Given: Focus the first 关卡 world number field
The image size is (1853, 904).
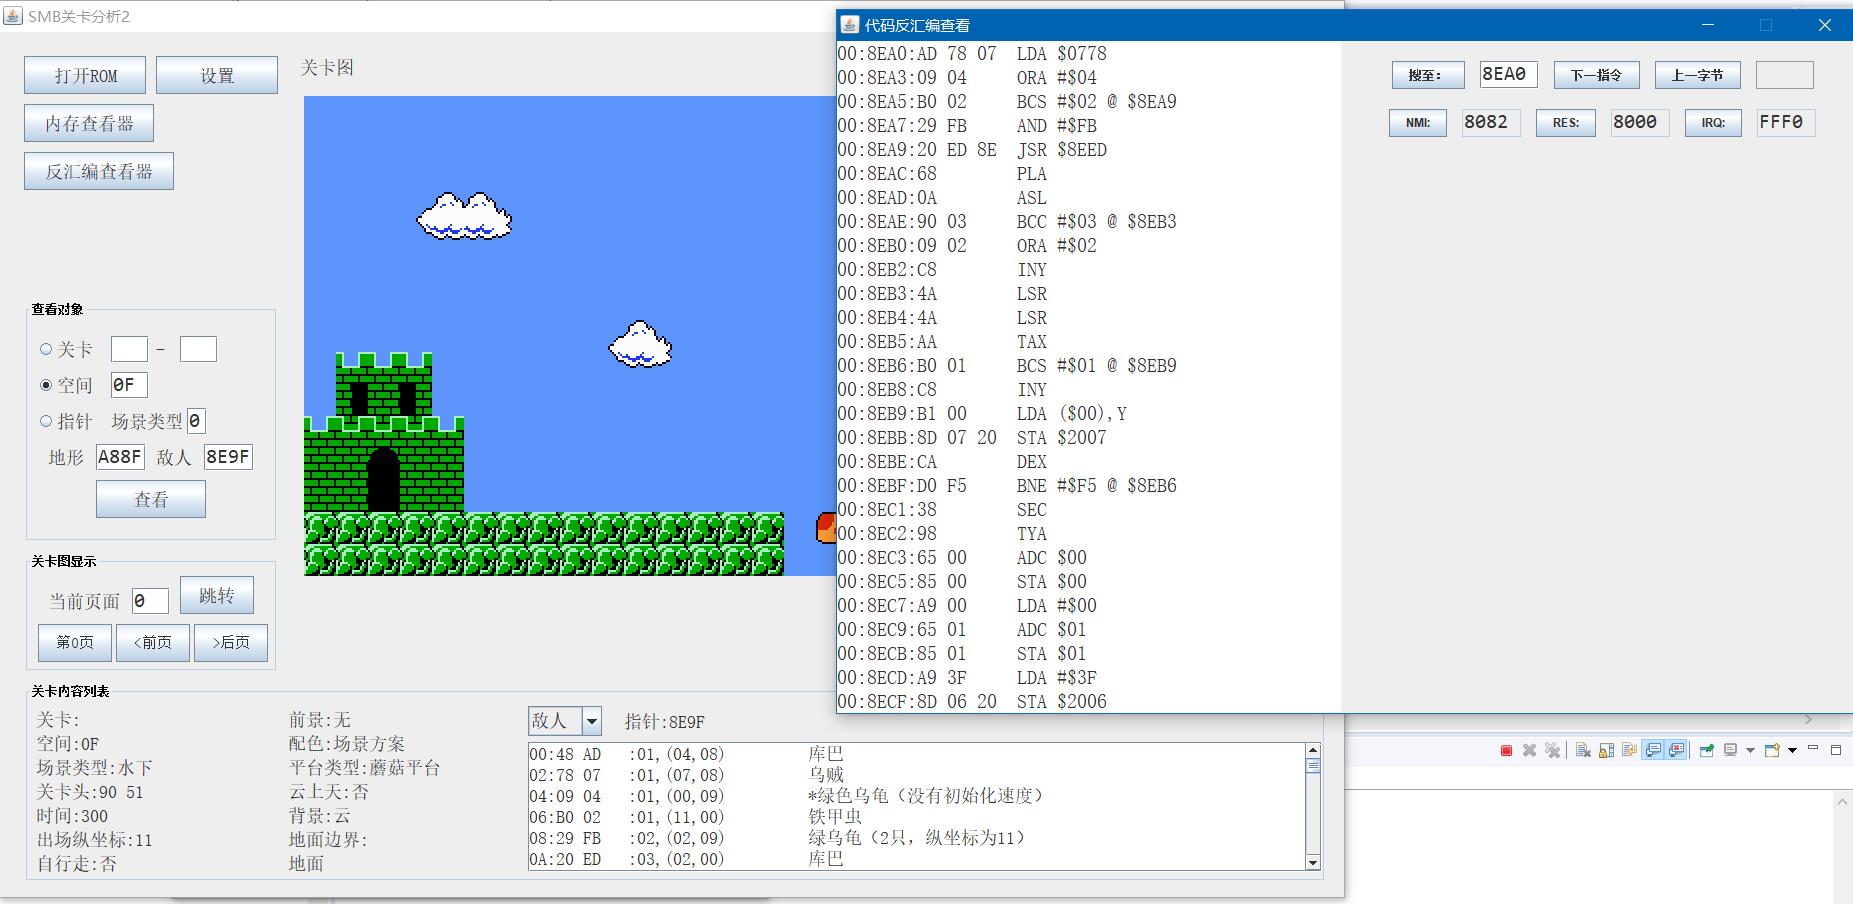Looking at the screenshot, I should click(129, 349).
